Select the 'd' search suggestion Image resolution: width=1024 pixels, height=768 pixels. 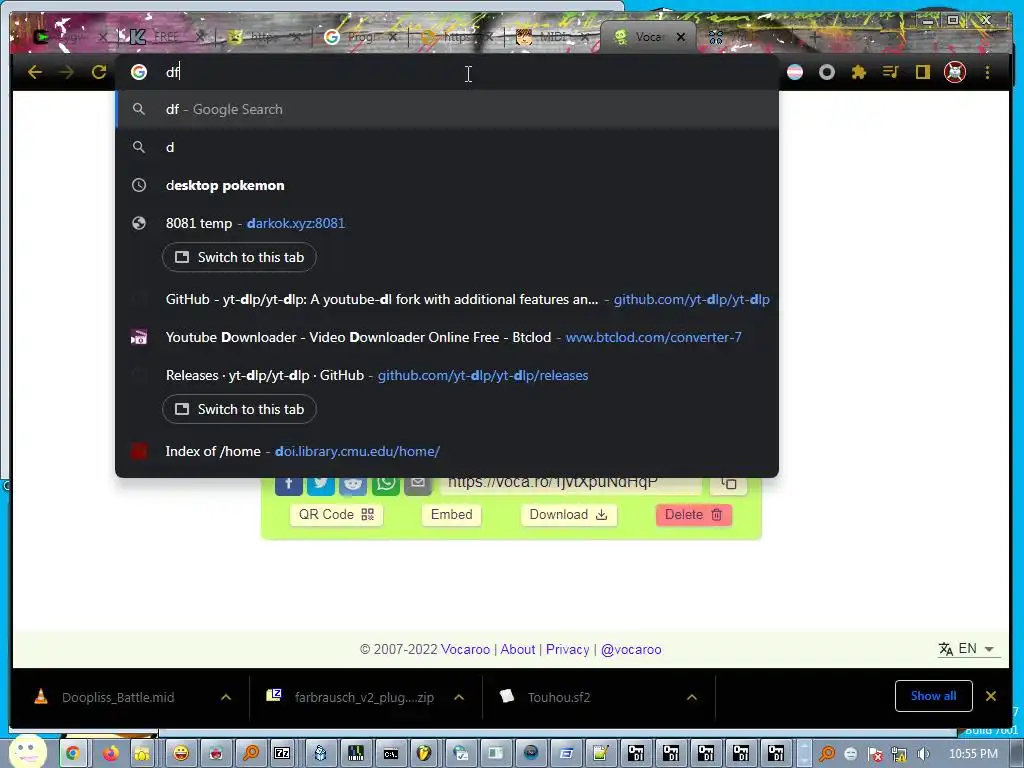click(x=447, y=147)
